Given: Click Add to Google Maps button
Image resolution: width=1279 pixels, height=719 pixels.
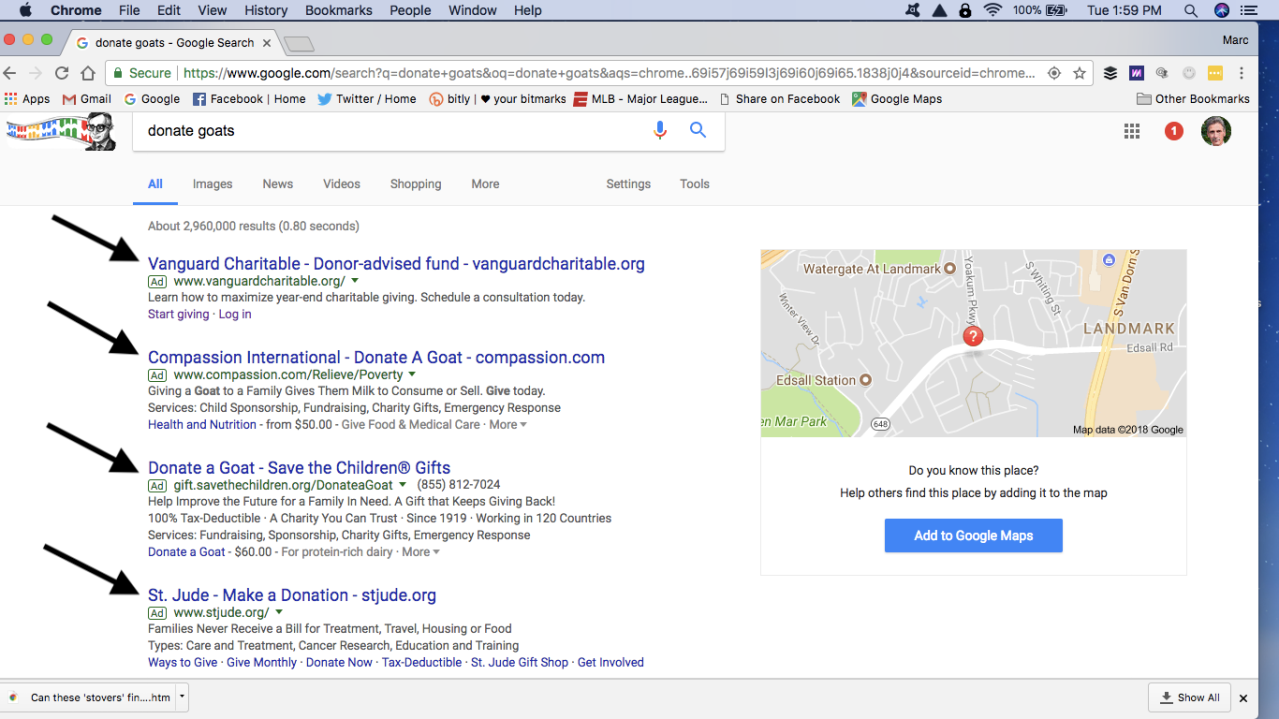Looking at the screenshot, I should [973, 536].
